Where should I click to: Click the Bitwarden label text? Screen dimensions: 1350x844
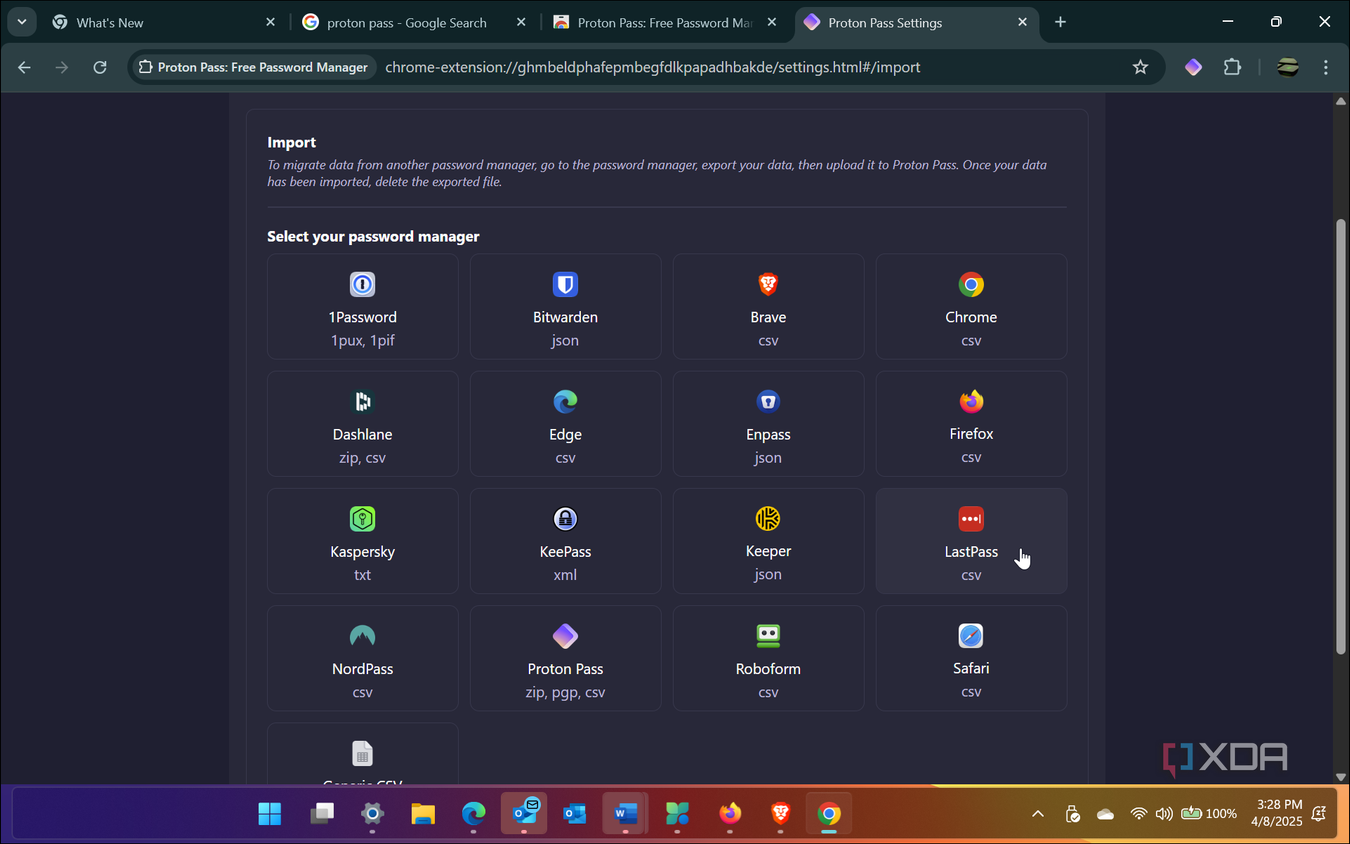click(565, 317)
